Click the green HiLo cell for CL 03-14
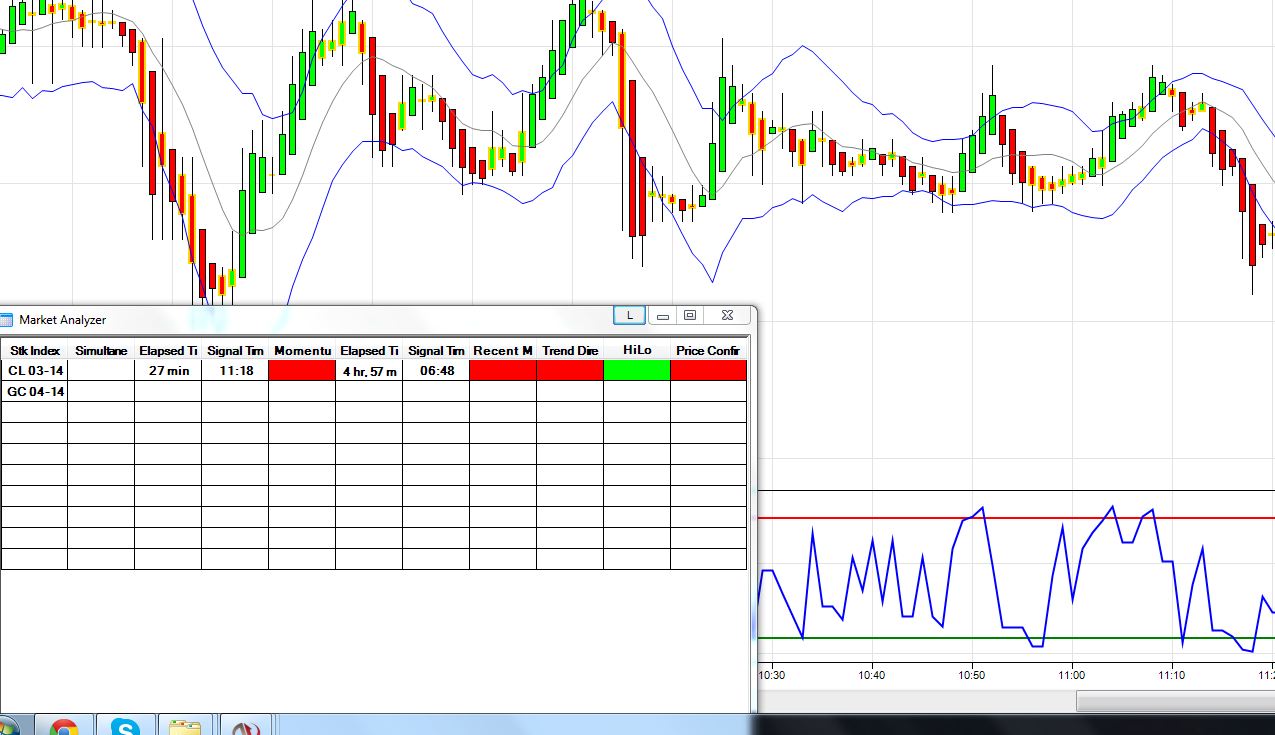The height and width of the screenshot is (735, 1275). pyautogui.click(x=637, y=371)
